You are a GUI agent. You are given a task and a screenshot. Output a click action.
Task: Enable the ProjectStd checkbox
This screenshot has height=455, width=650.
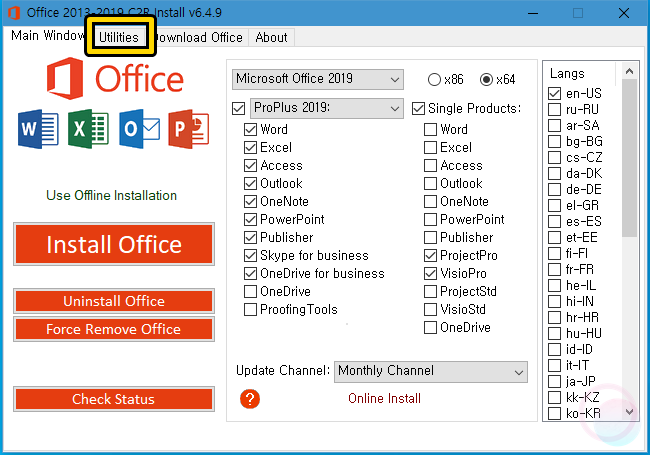click(430, 291)
